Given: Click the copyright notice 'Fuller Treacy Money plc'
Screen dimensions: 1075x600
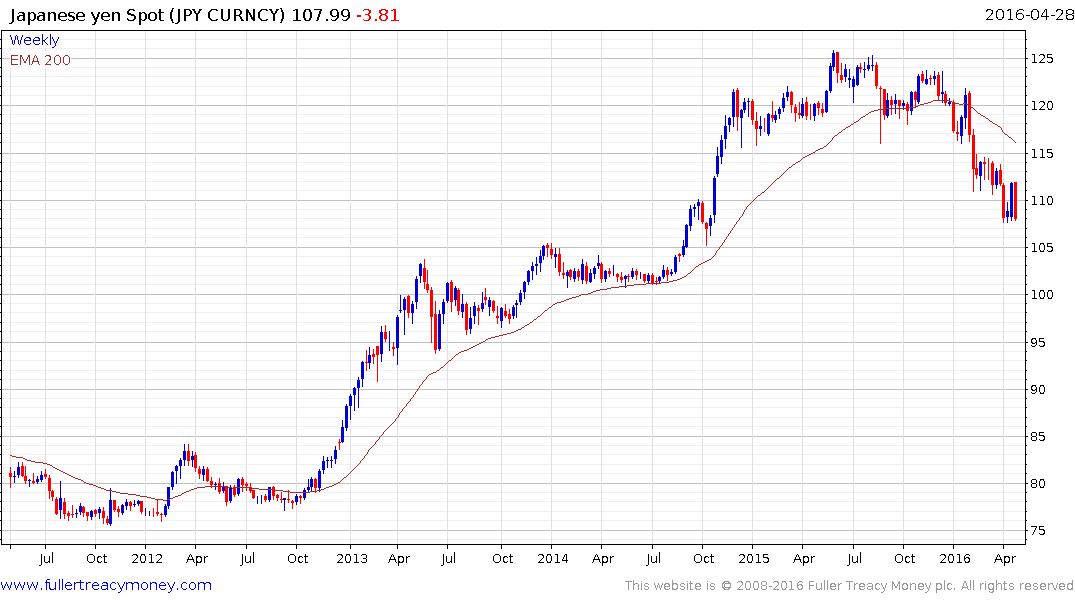Looking at the screenshot, I should point(882,586).
